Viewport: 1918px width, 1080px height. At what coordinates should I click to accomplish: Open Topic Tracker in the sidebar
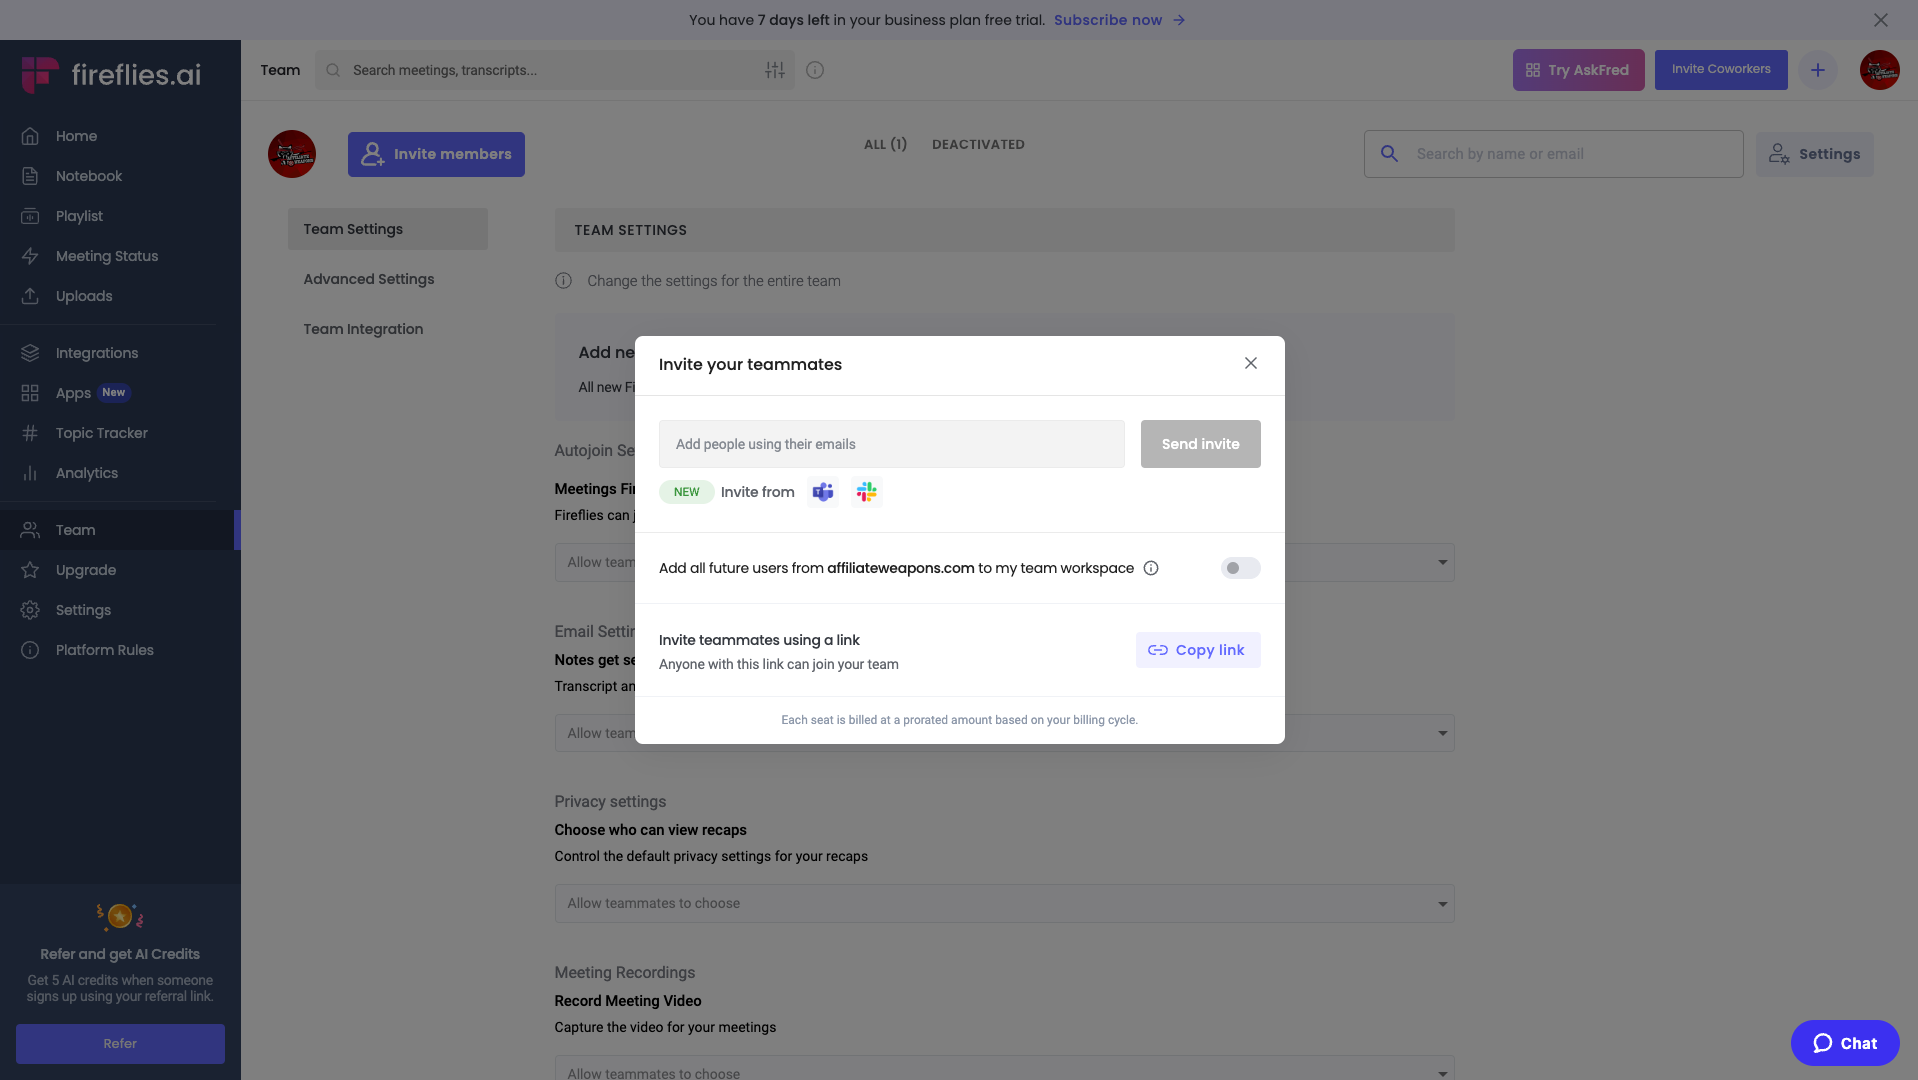pyautogui.click(x=101, y=433)
